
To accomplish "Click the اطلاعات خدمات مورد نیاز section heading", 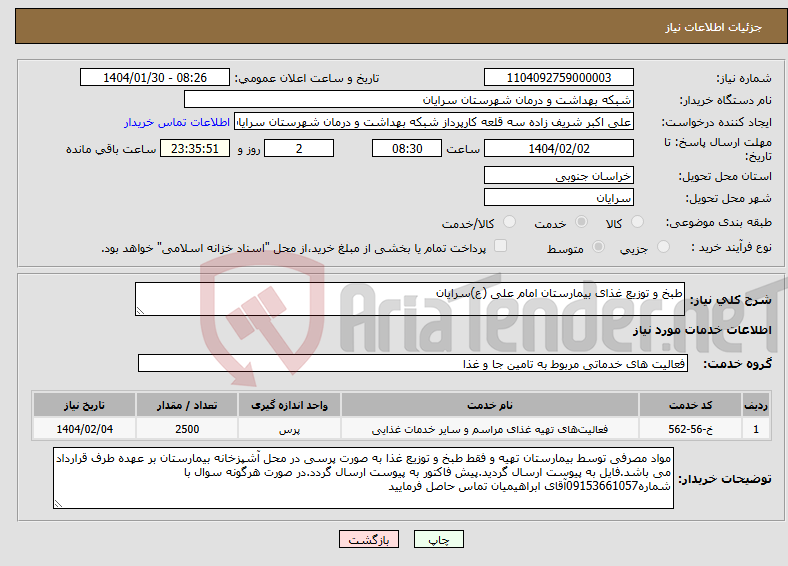I will 702,330.
